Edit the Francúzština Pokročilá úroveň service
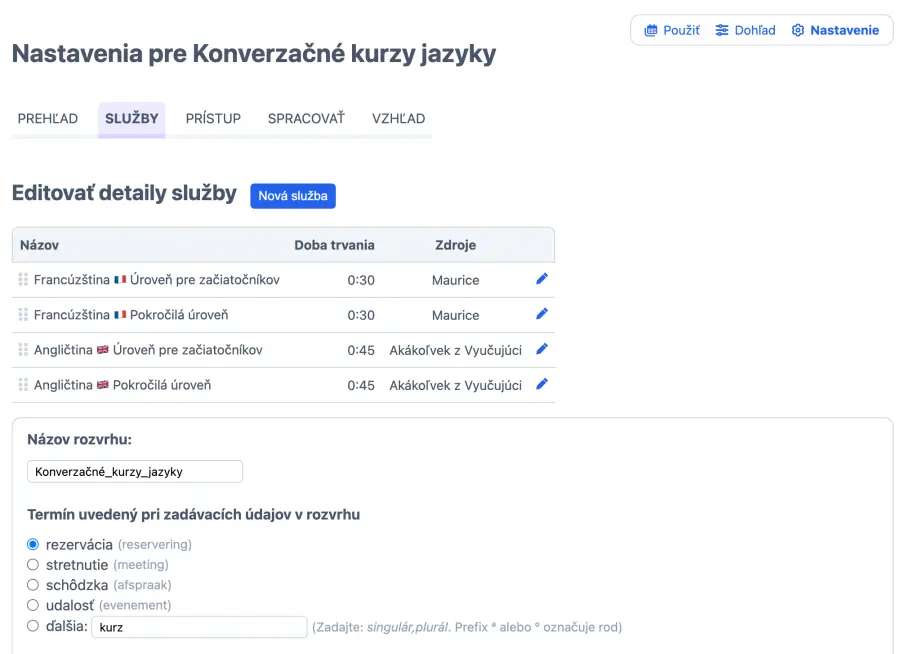 542,314
